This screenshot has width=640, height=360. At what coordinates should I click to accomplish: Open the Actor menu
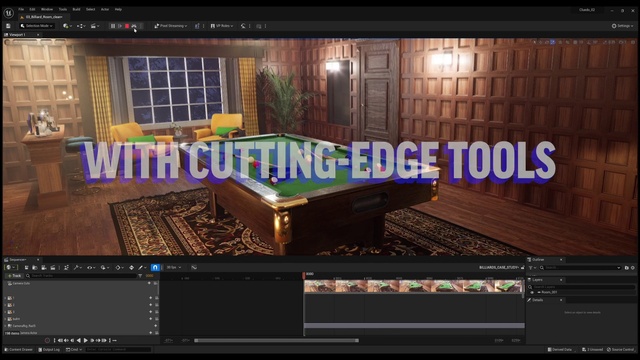click(105, 9)
